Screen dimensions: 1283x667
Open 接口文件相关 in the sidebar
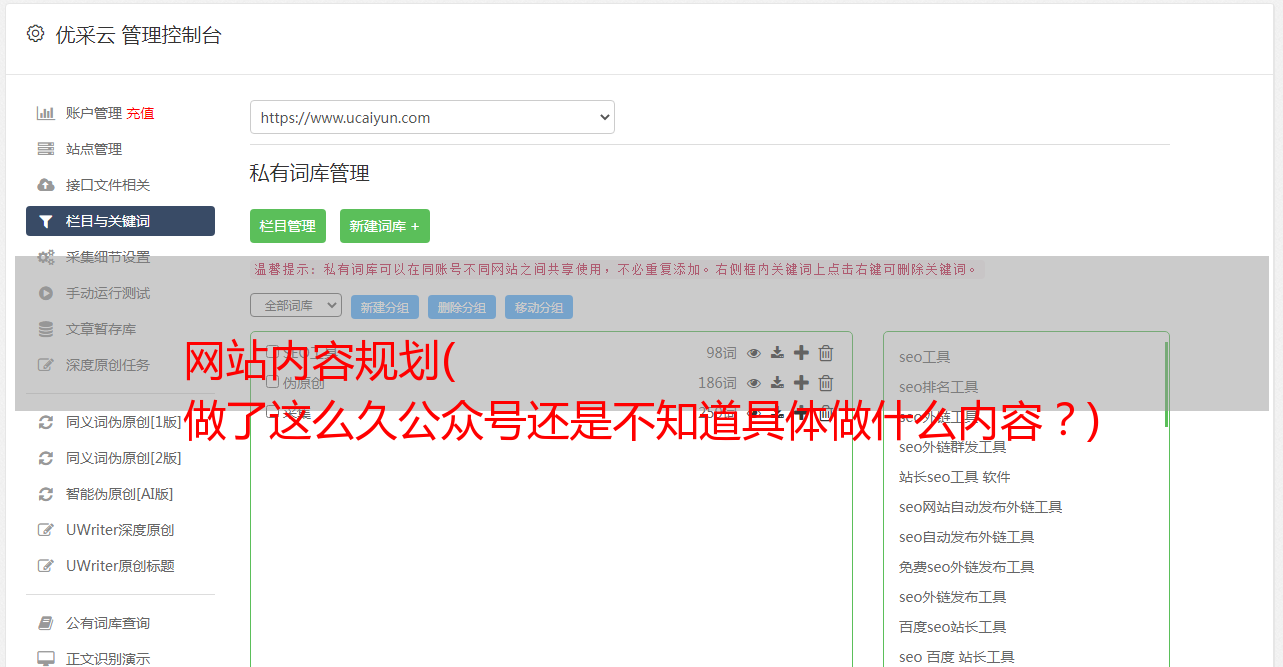pyautogui.click(x=108, y=185)
